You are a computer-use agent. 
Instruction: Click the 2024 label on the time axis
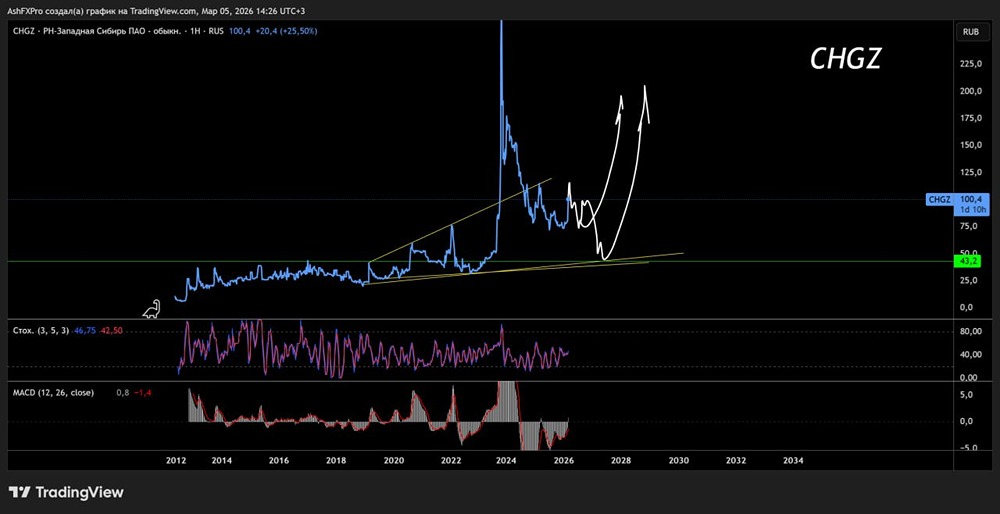pyautogui.click(x=506, y=460)
